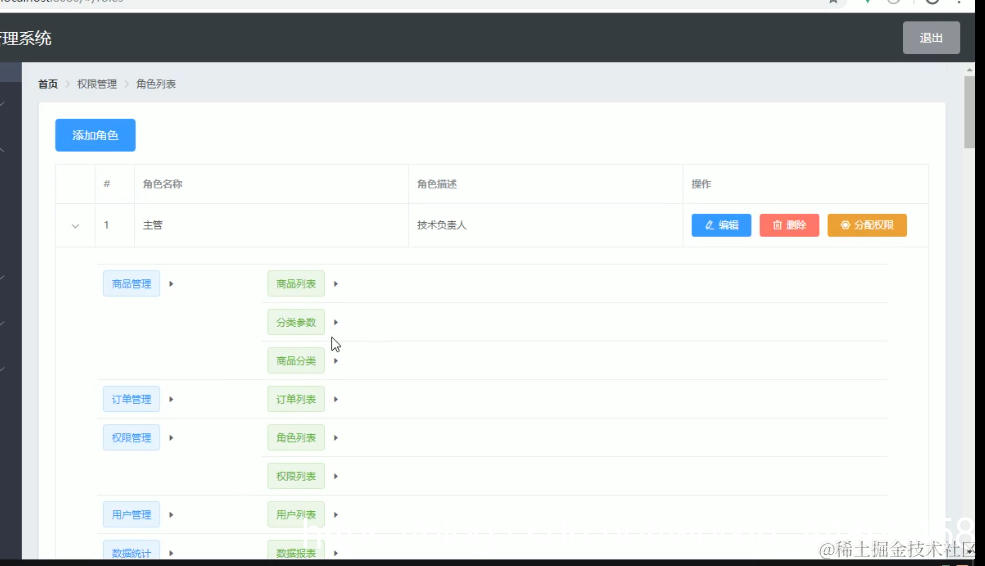Viewport: 985px width, 566px height.
Task: Click the 分类参数 permission tag
Action: 296,322
